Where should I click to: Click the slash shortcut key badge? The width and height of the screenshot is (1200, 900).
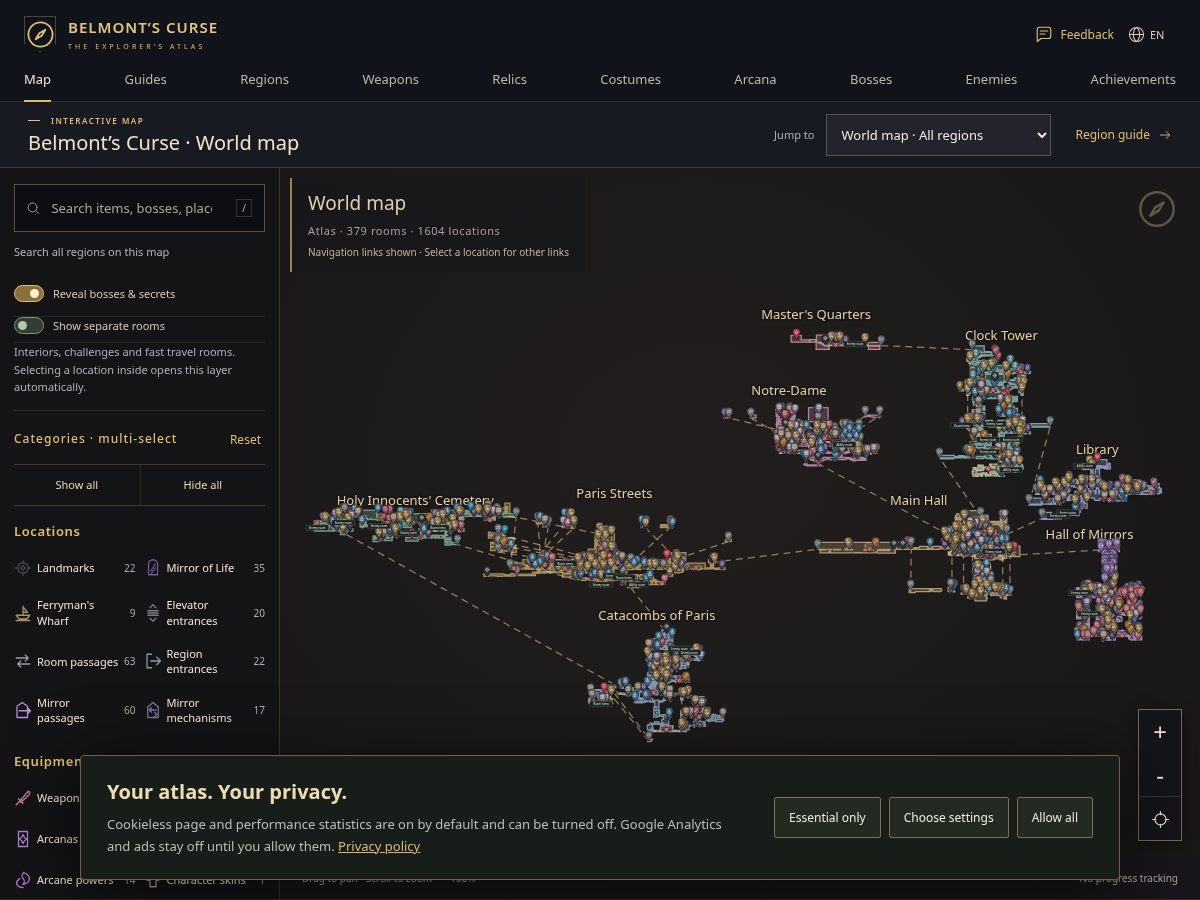pyautogui.click(x=244, y=208)
